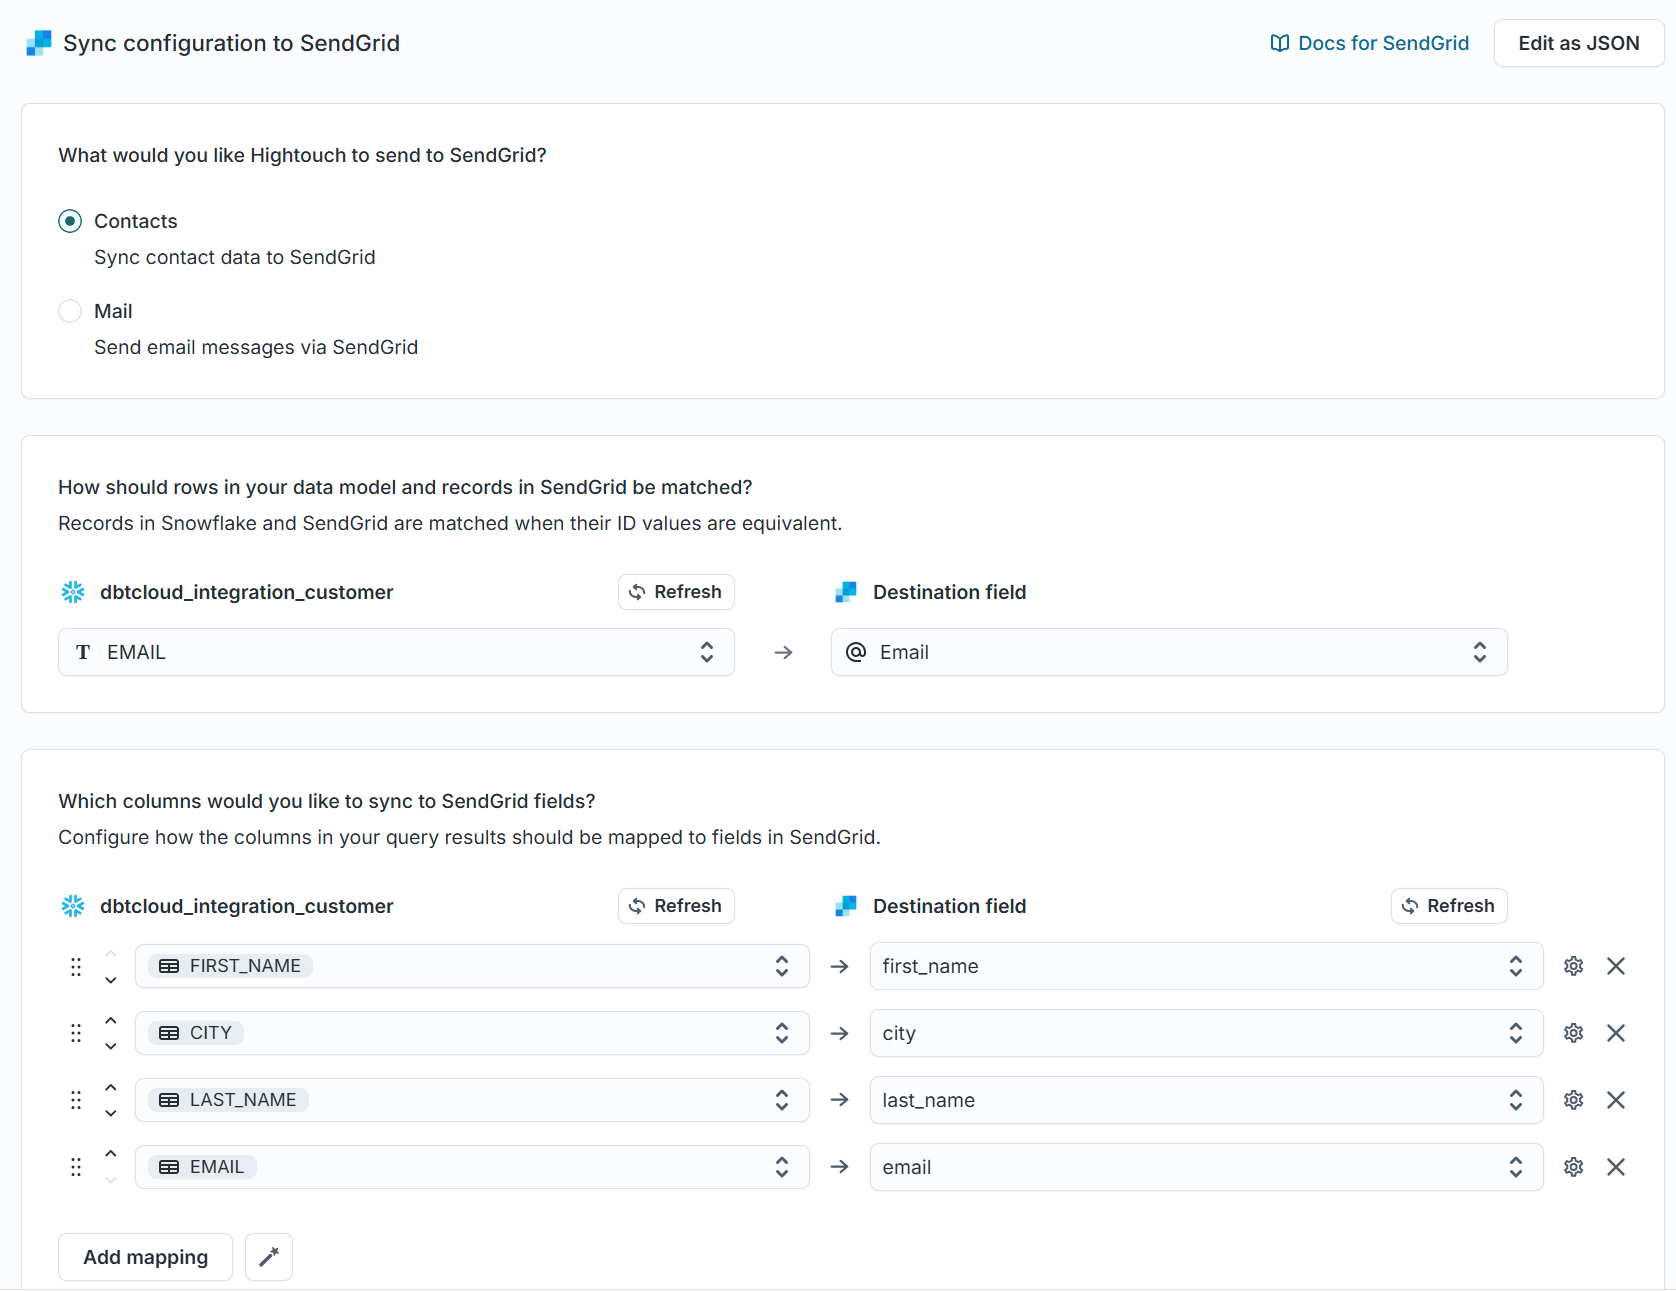Click the SendGrid logo in page header
Screen dimensions: 1676x1292
point(39,43)
